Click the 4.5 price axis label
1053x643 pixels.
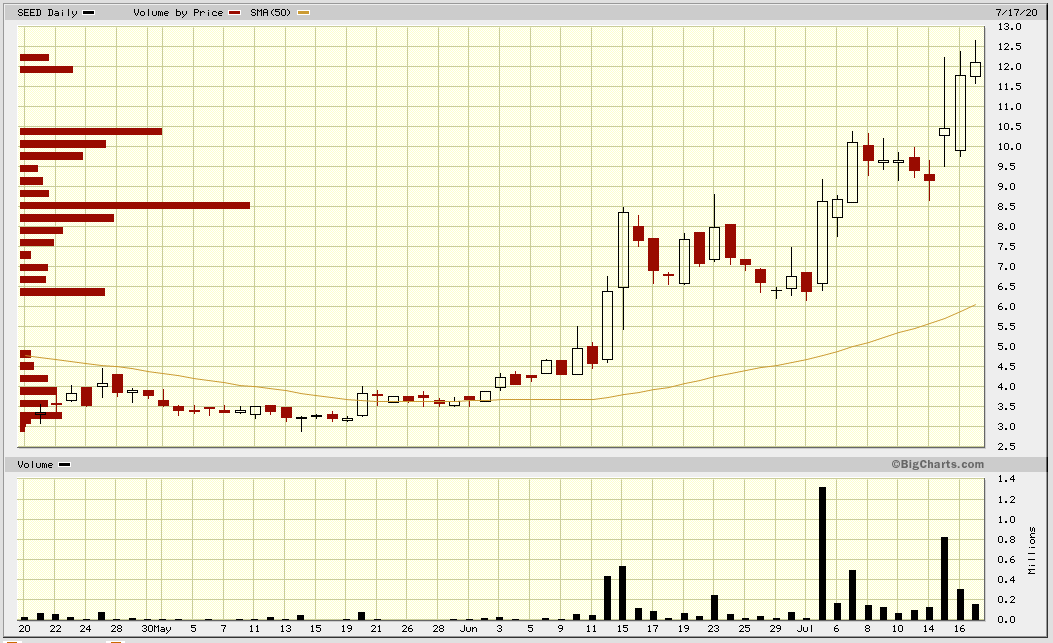[x=1007, y=367]
